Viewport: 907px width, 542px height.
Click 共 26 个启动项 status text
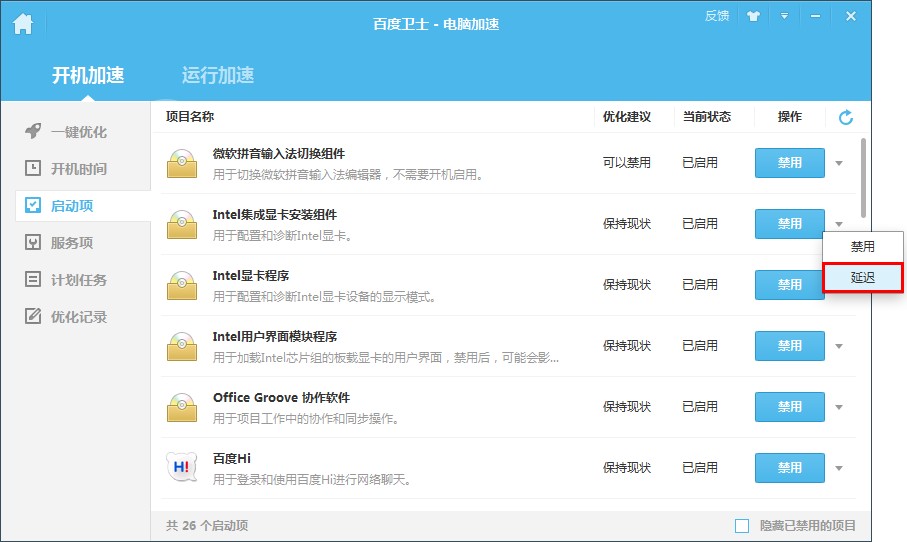pyautogui.click(x=207, y=526)
